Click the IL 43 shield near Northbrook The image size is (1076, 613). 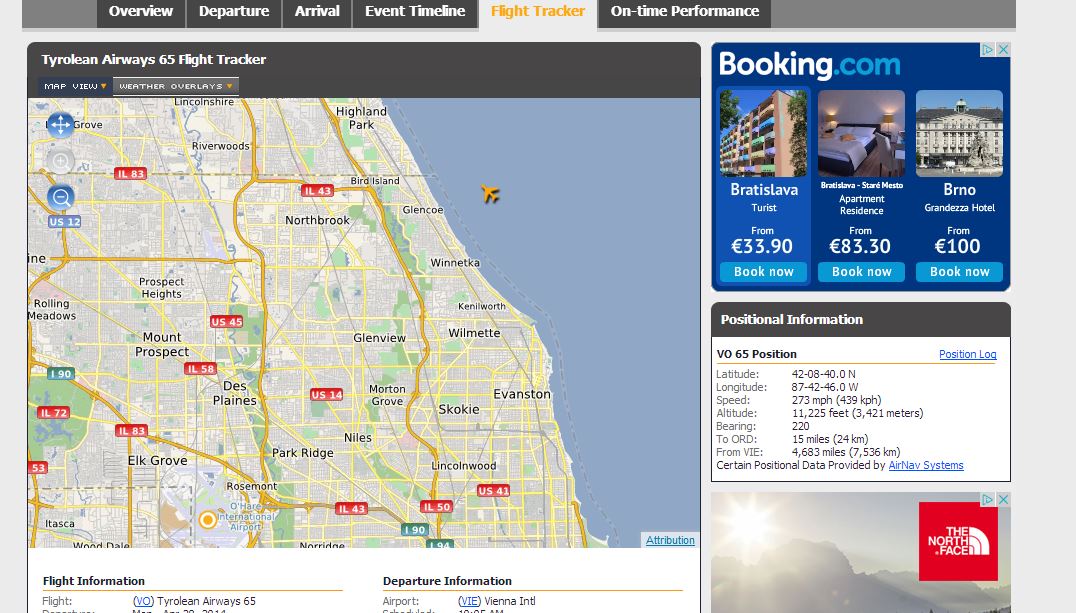pyautogui.click(x=317, y=191)
